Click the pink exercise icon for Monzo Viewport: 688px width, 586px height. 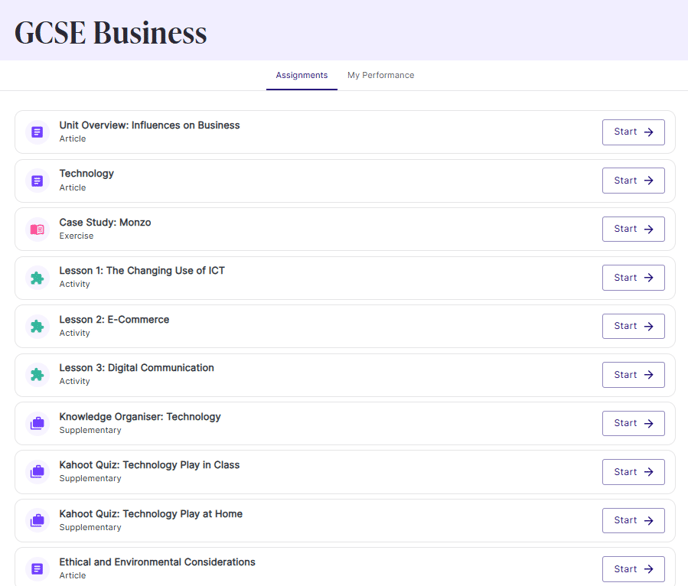pos(37,229)
